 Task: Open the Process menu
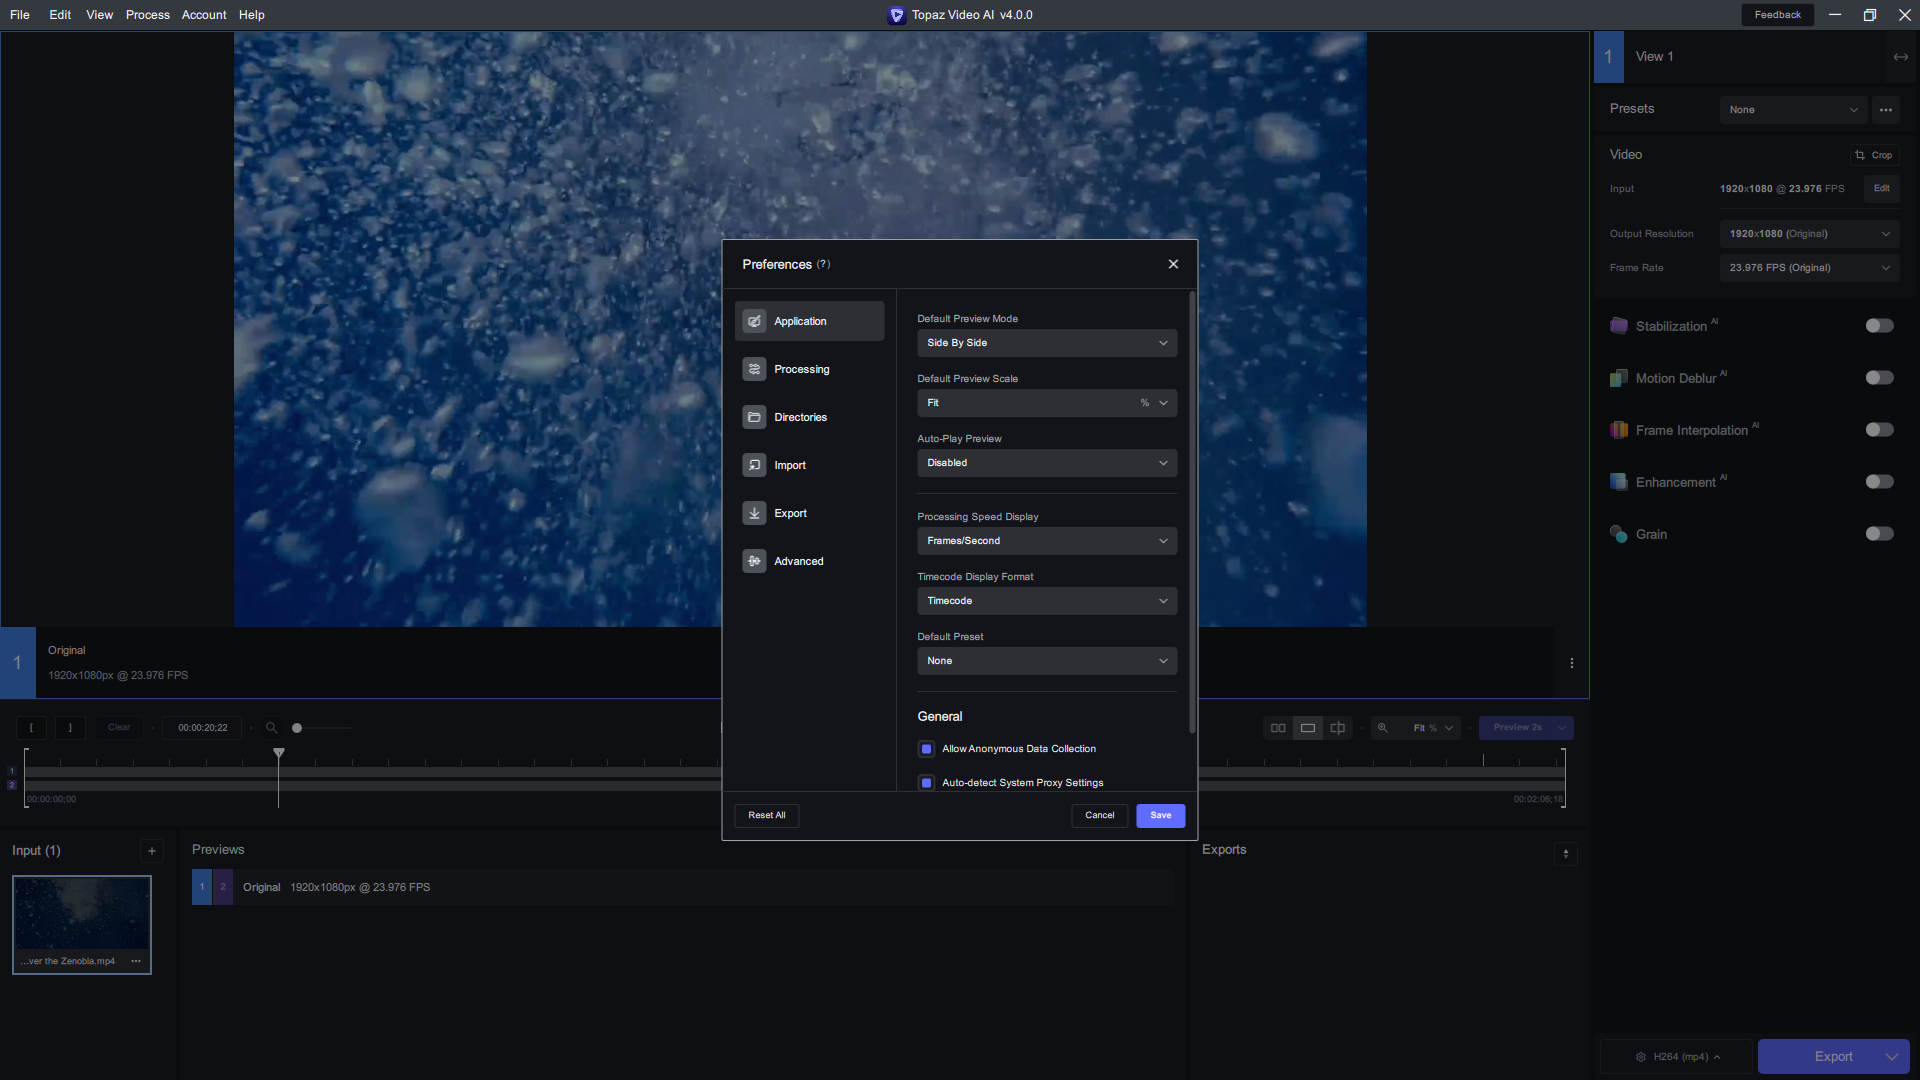tap(147, 15)
